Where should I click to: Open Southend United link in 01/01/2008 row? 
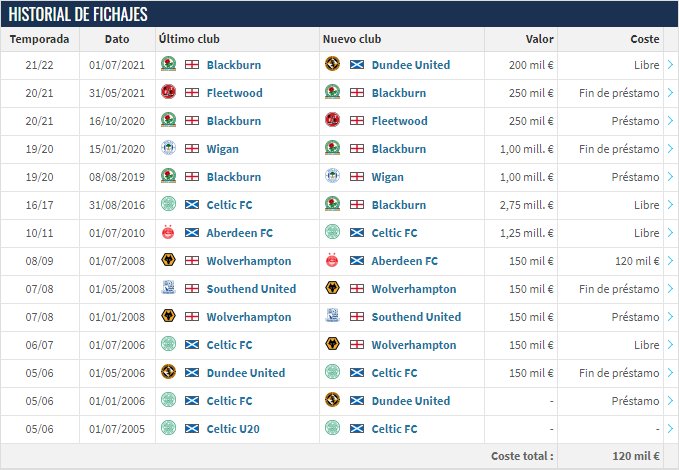click(x=416, y=317)
